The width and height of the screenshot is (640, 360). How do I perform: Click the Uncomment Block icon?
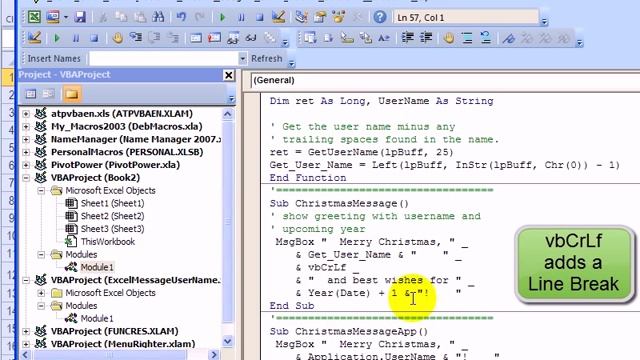click(x=485, y=38)
